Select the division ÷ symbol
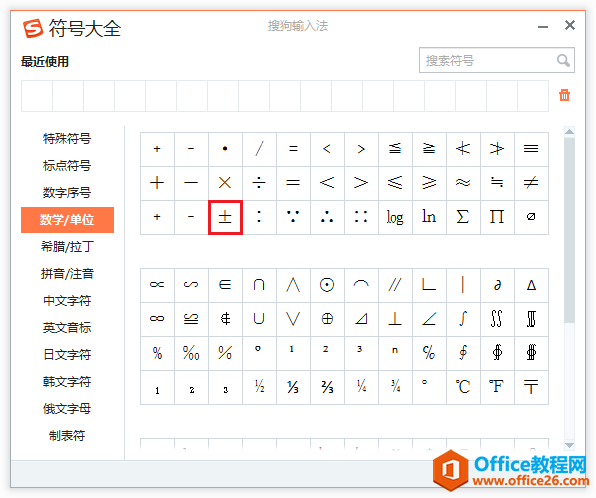The height and width of the screenshot is (498, 596). [x=259, y=183]
